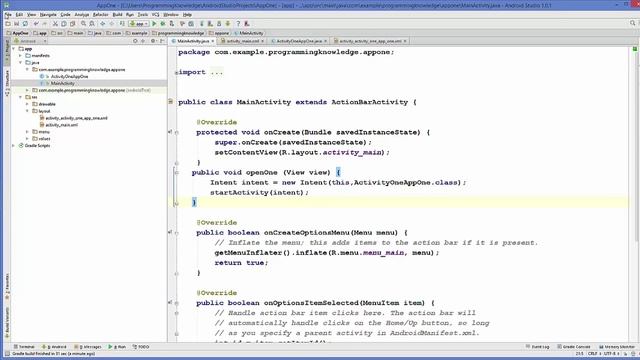Viewport: 640px width, 360px height.
Task: Switch to the activity_main.xml editor tab
Action: 242,41
